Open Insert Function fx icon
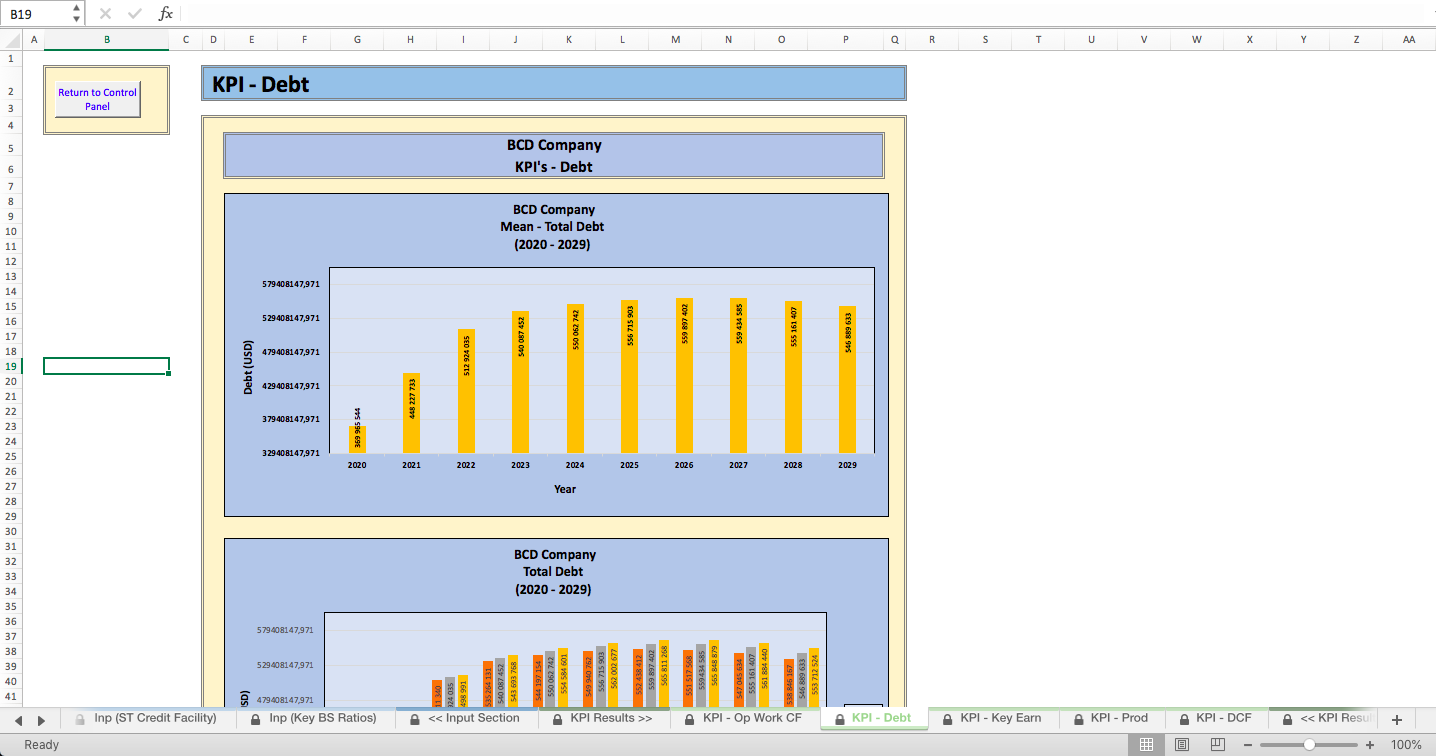 [166, 14]
